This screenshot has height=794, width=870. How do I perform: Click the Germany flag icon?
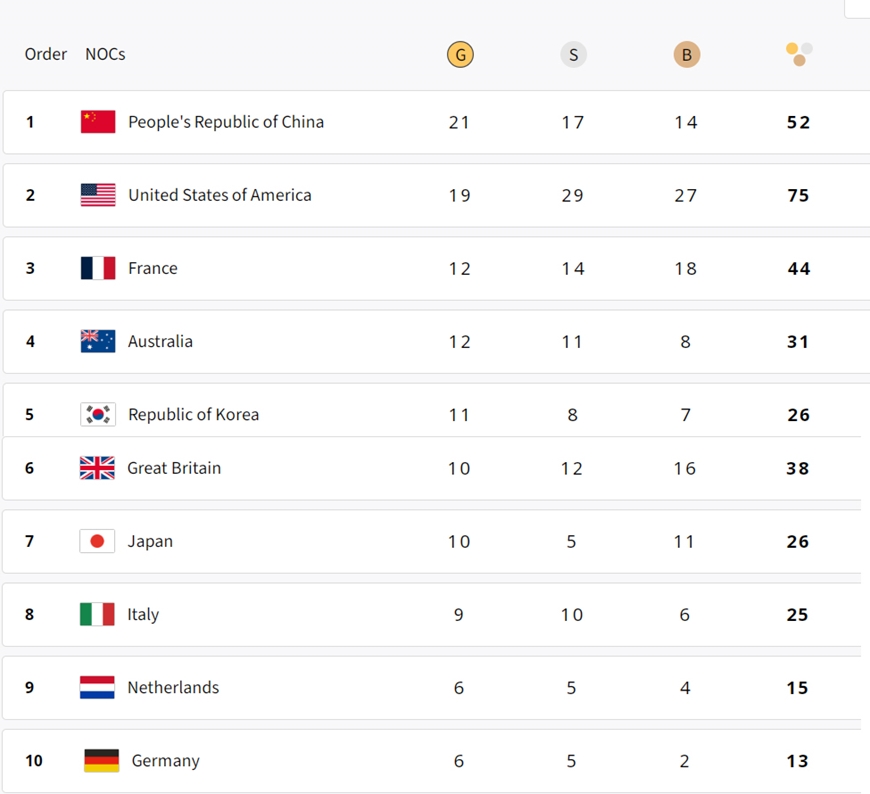point(101,760)
